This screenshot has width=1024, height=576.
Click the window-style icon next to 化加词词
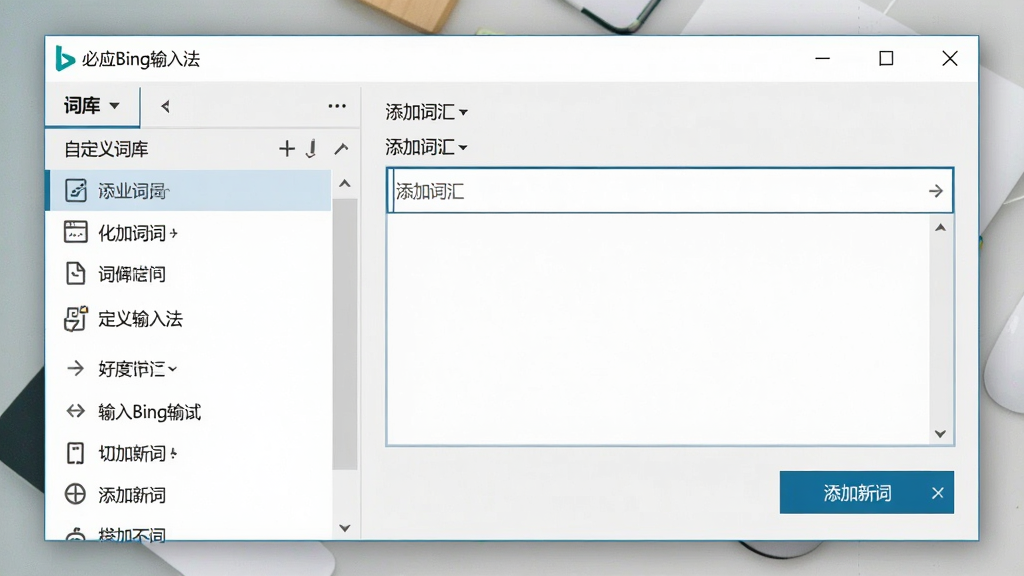76,232
